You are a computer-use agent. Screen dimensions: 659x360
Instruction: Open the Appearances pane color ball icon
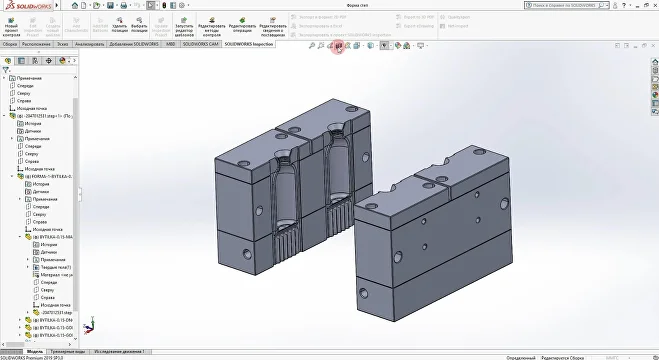655,95
